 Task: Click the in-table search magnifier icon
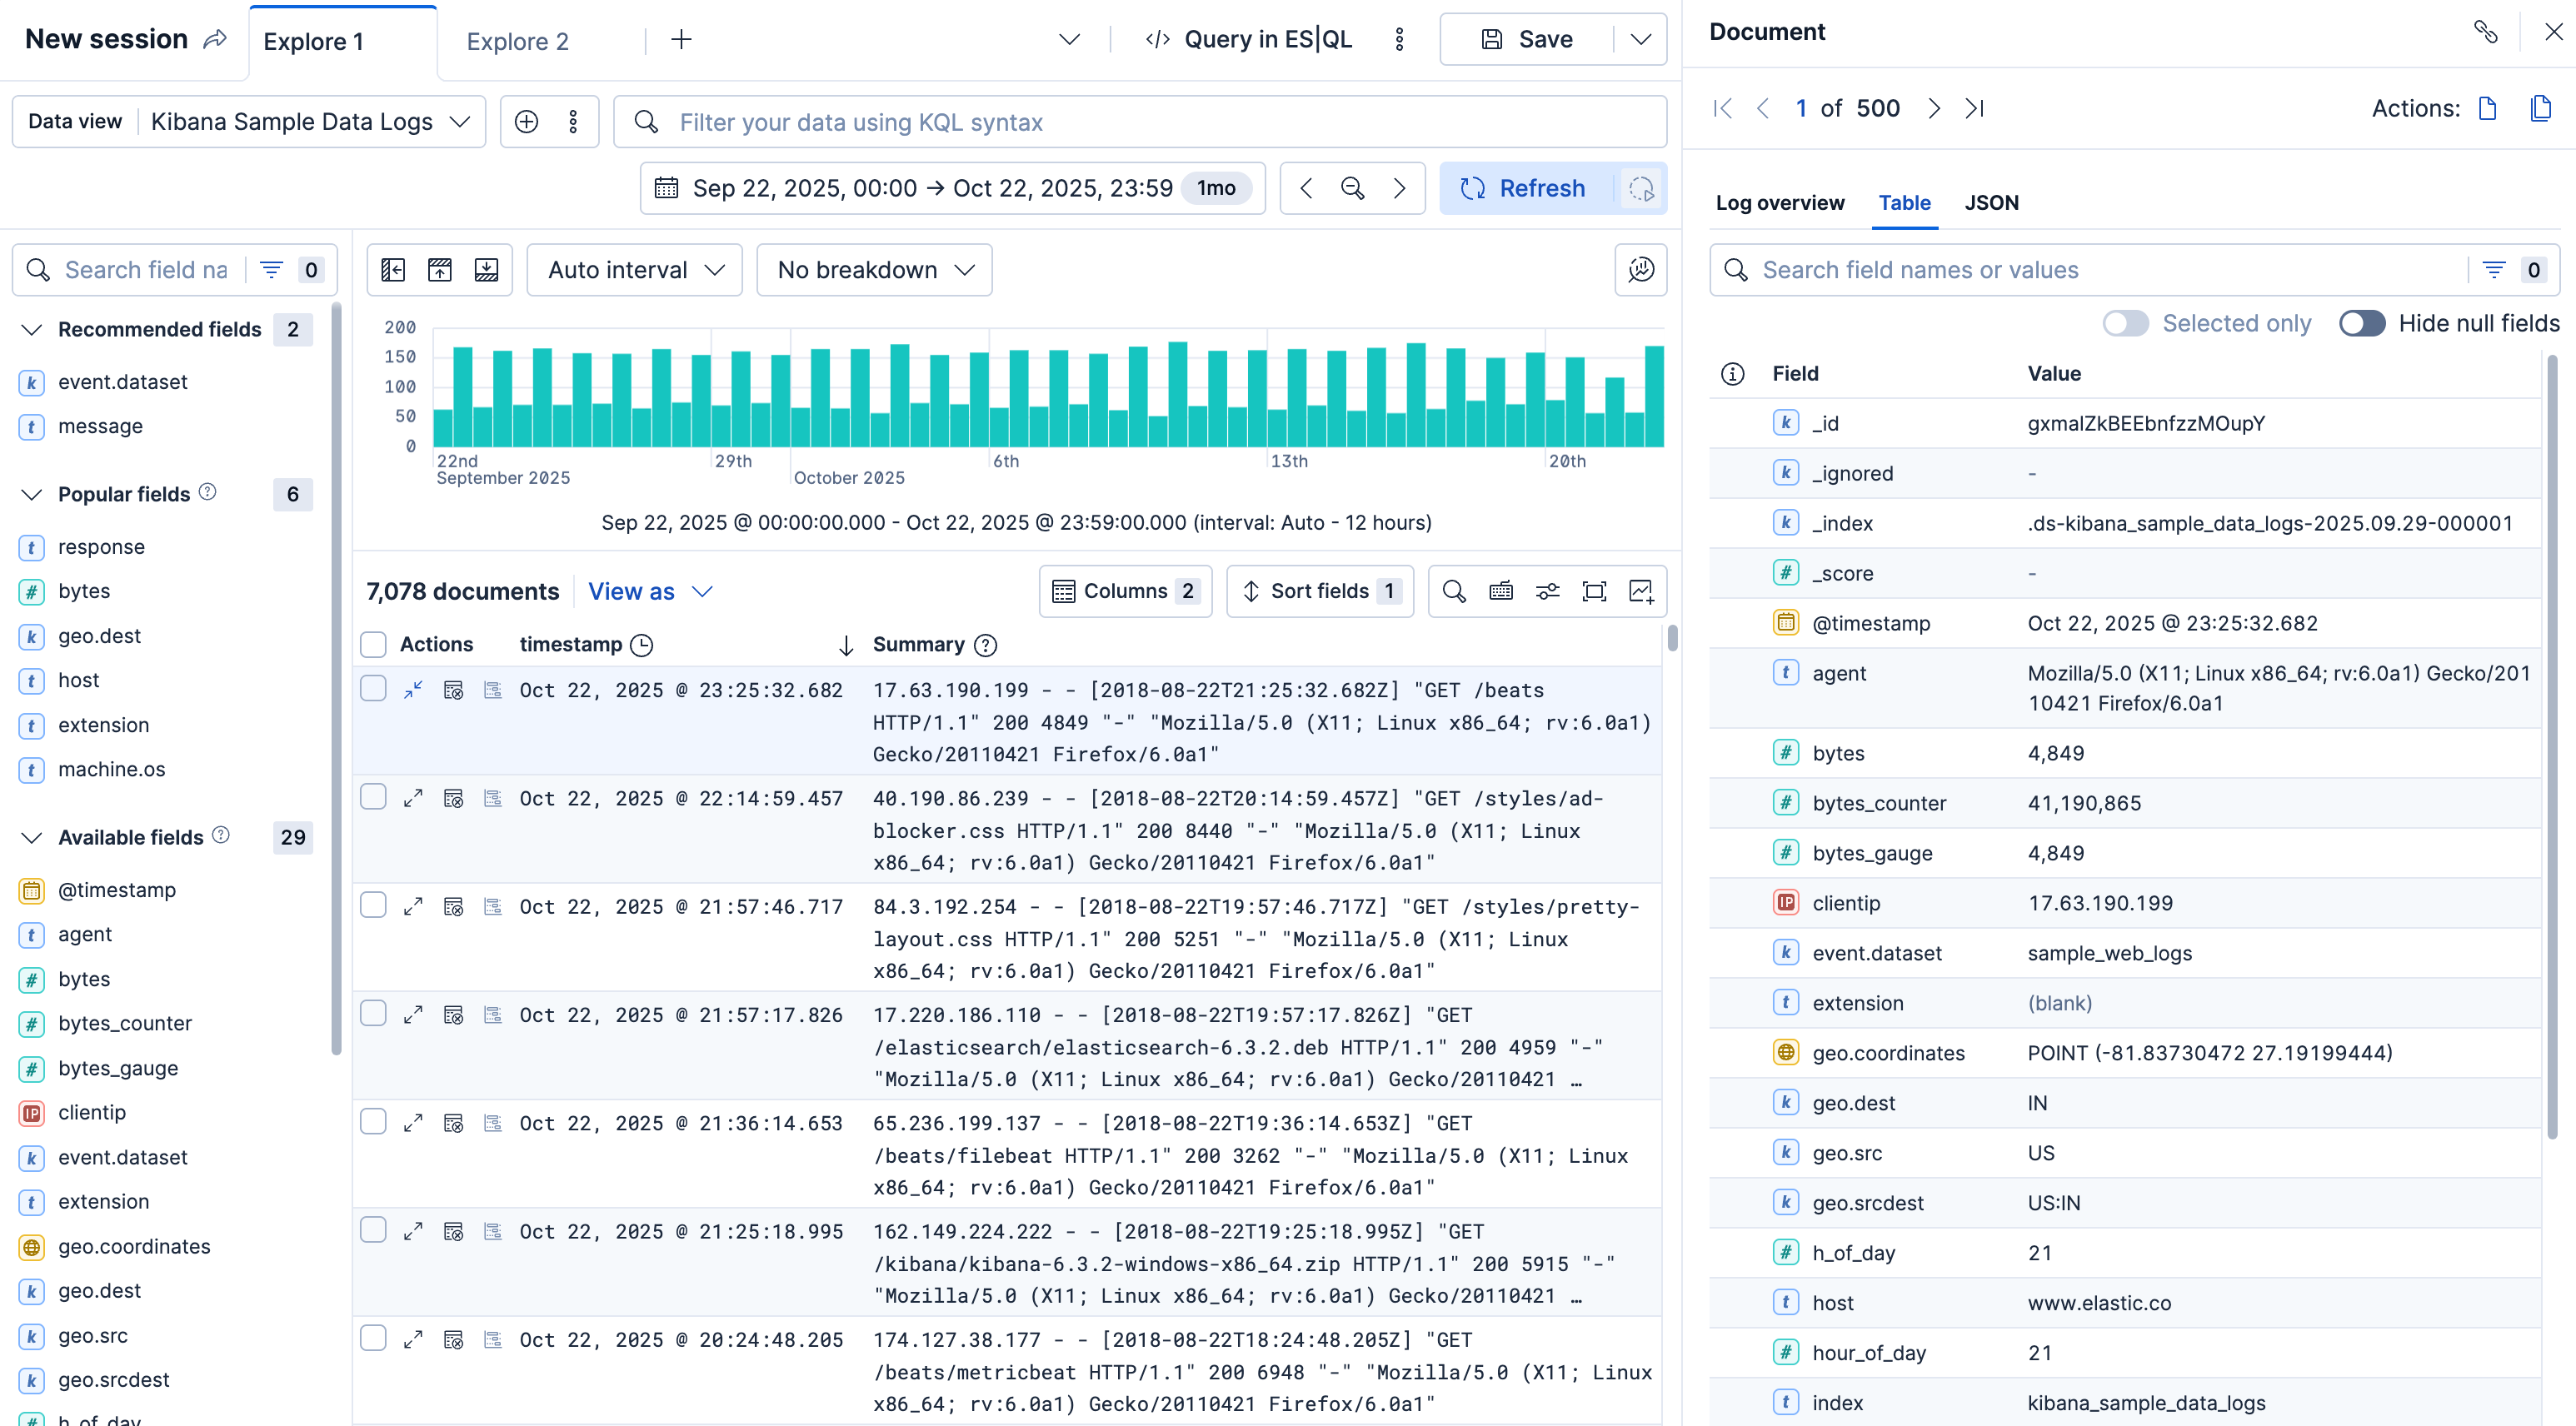[1454, 591]
